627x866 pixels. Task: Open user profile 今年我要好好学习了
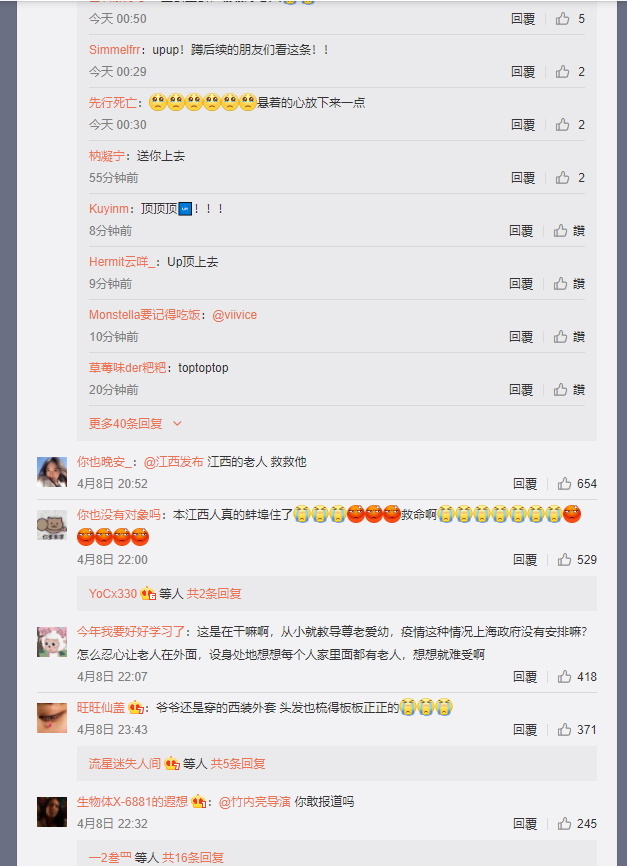click(x=130, y=632)
